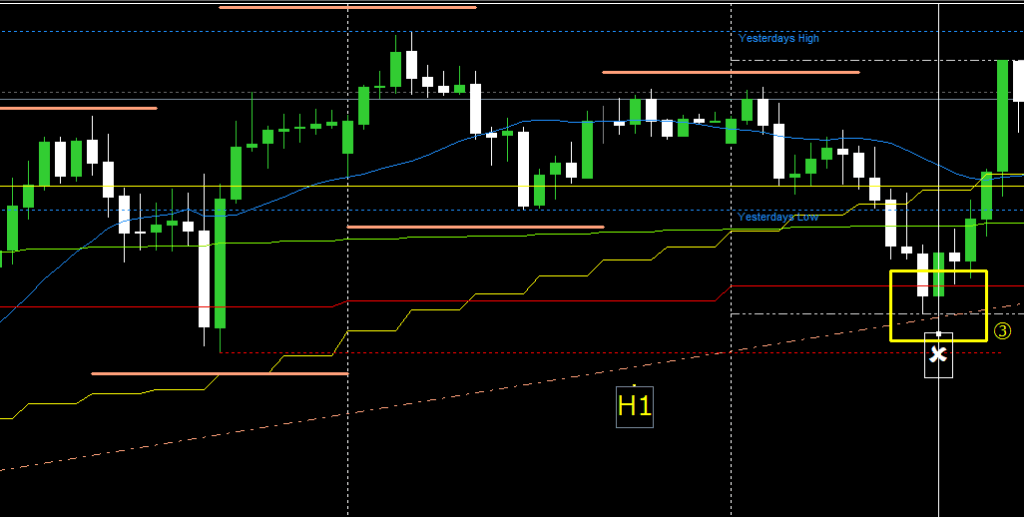Screen dimensions: 1024x517
Task: Select the salmon line at bottom left
Action: click(220, 374)
